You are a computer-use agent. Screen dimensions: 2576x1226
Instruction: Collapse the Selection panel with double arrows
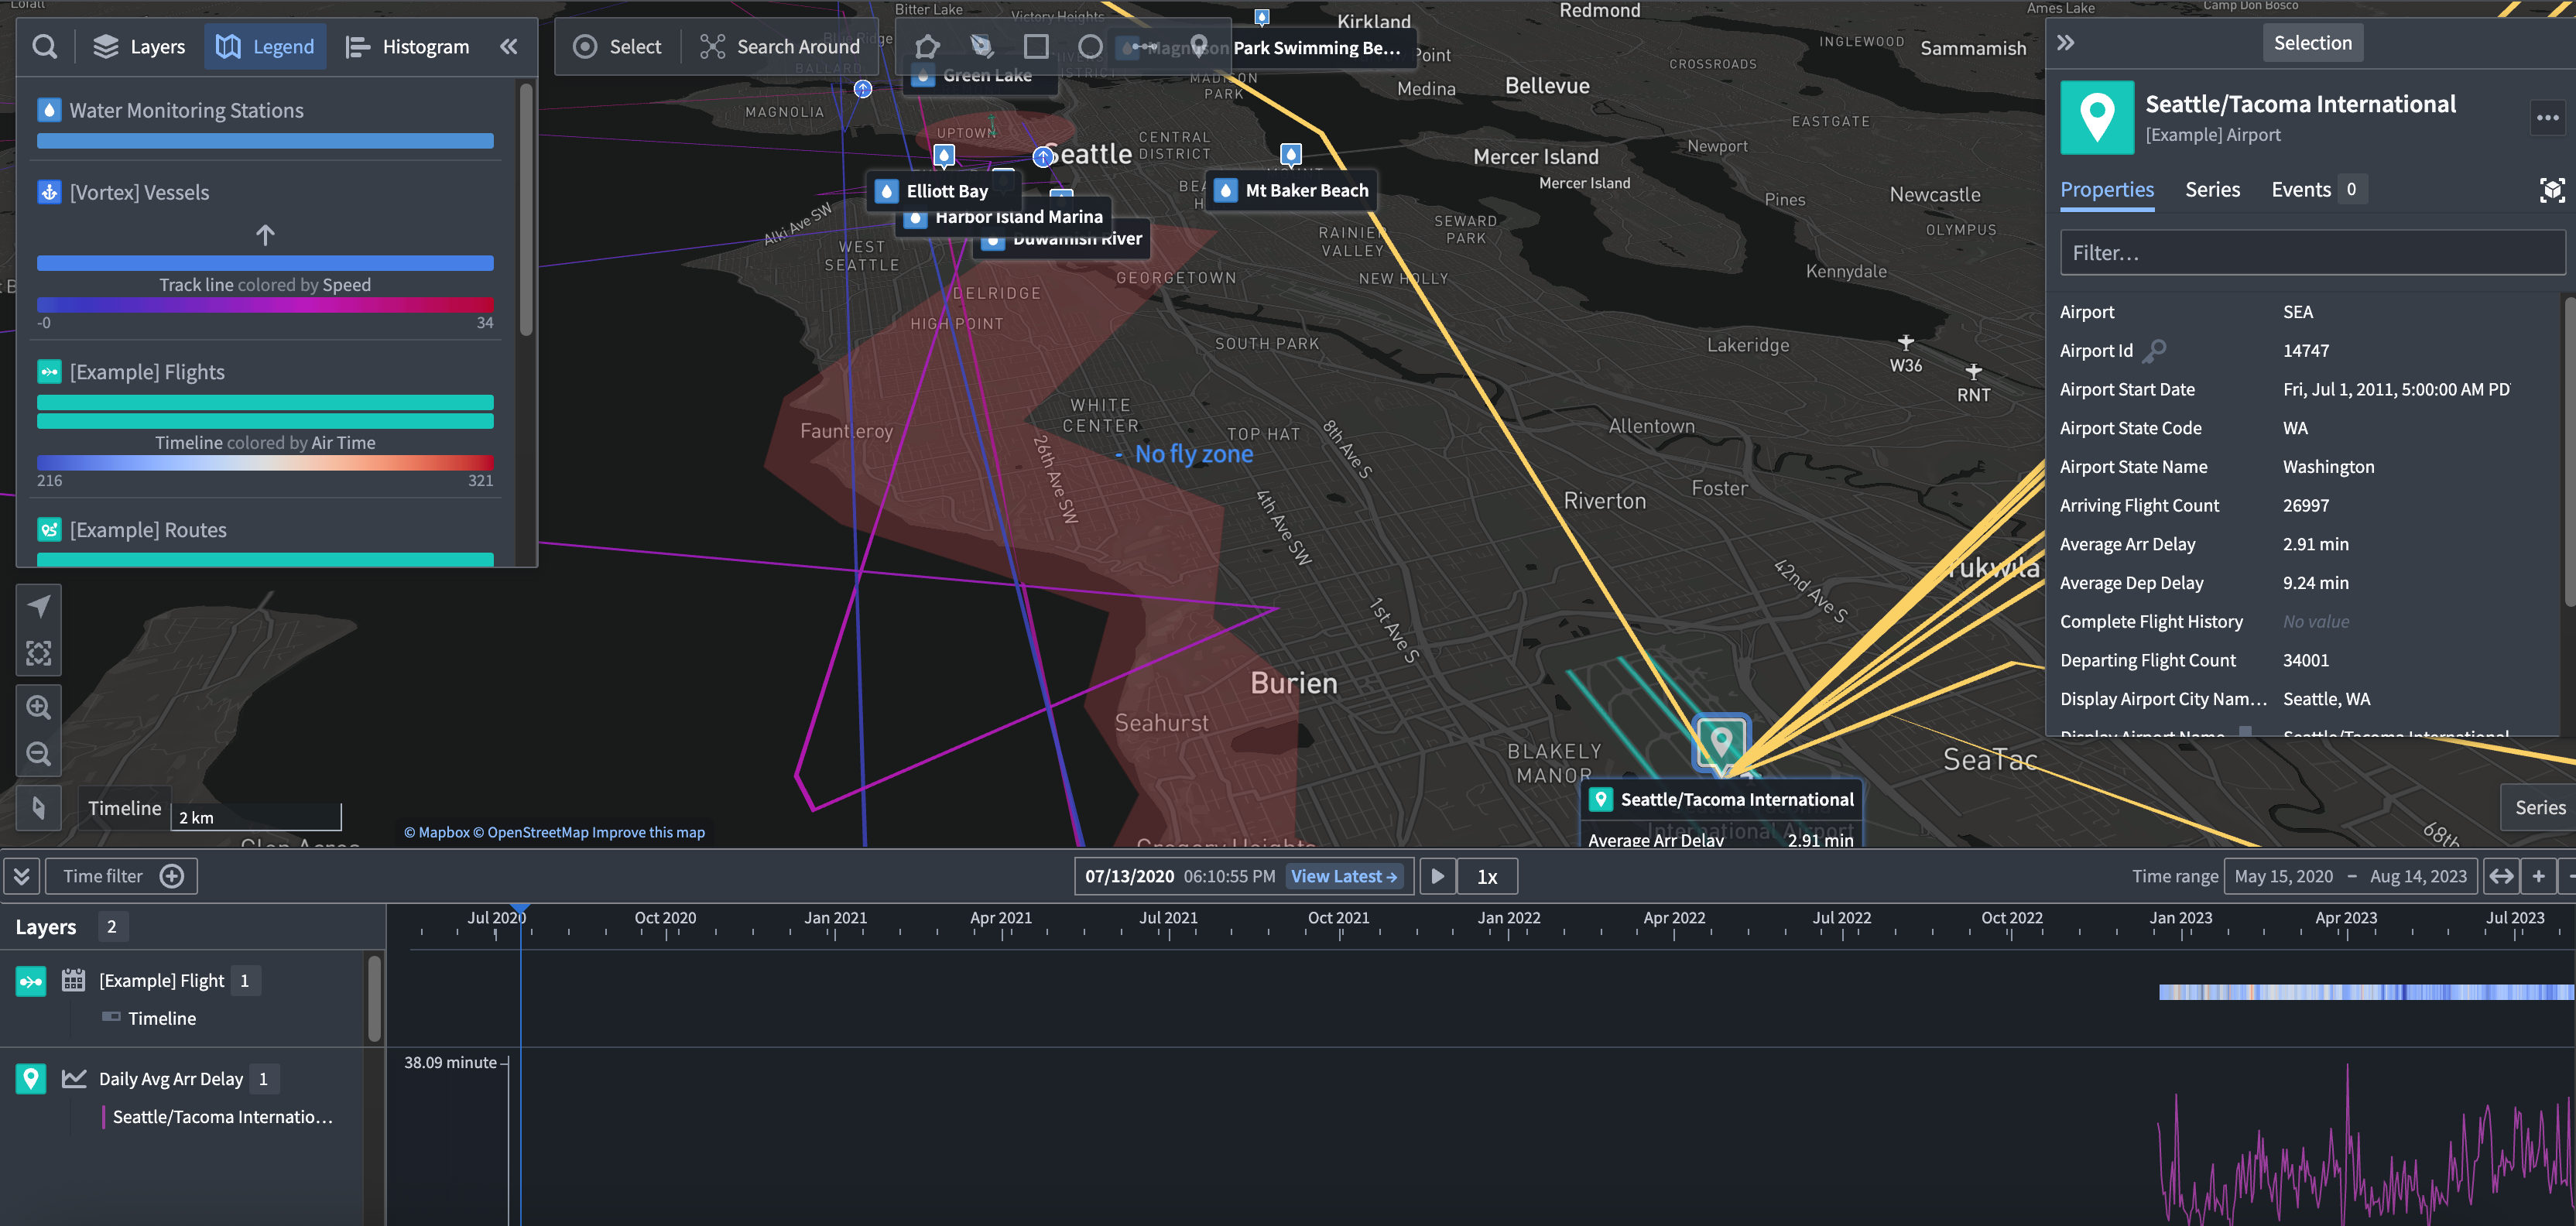click(2066, 43)
